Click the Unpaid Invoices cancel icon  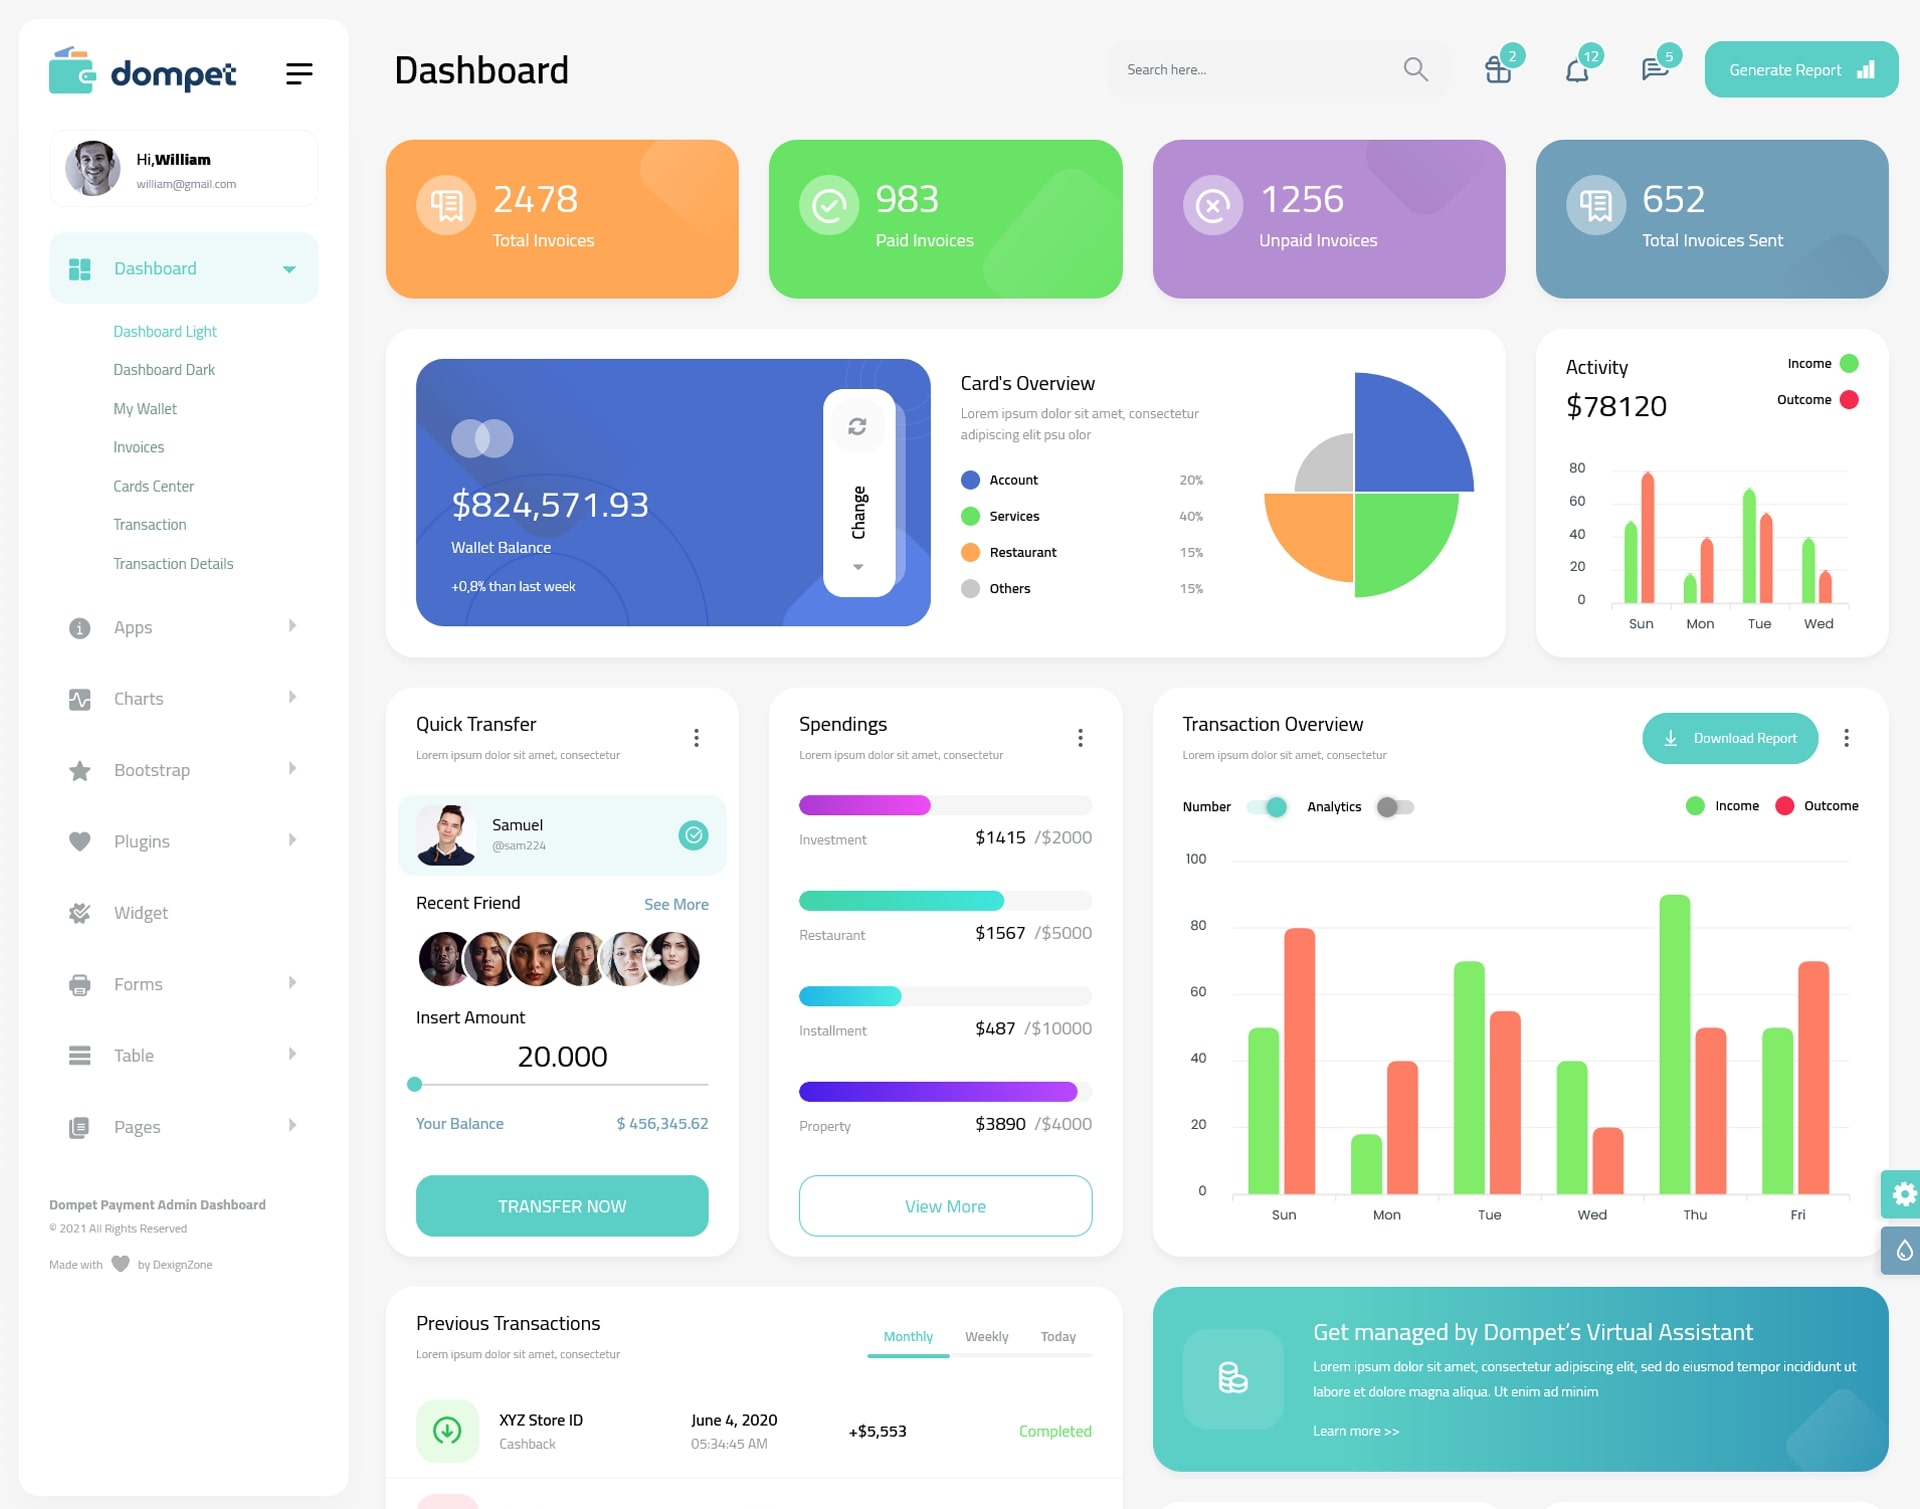coord(1212,204)
